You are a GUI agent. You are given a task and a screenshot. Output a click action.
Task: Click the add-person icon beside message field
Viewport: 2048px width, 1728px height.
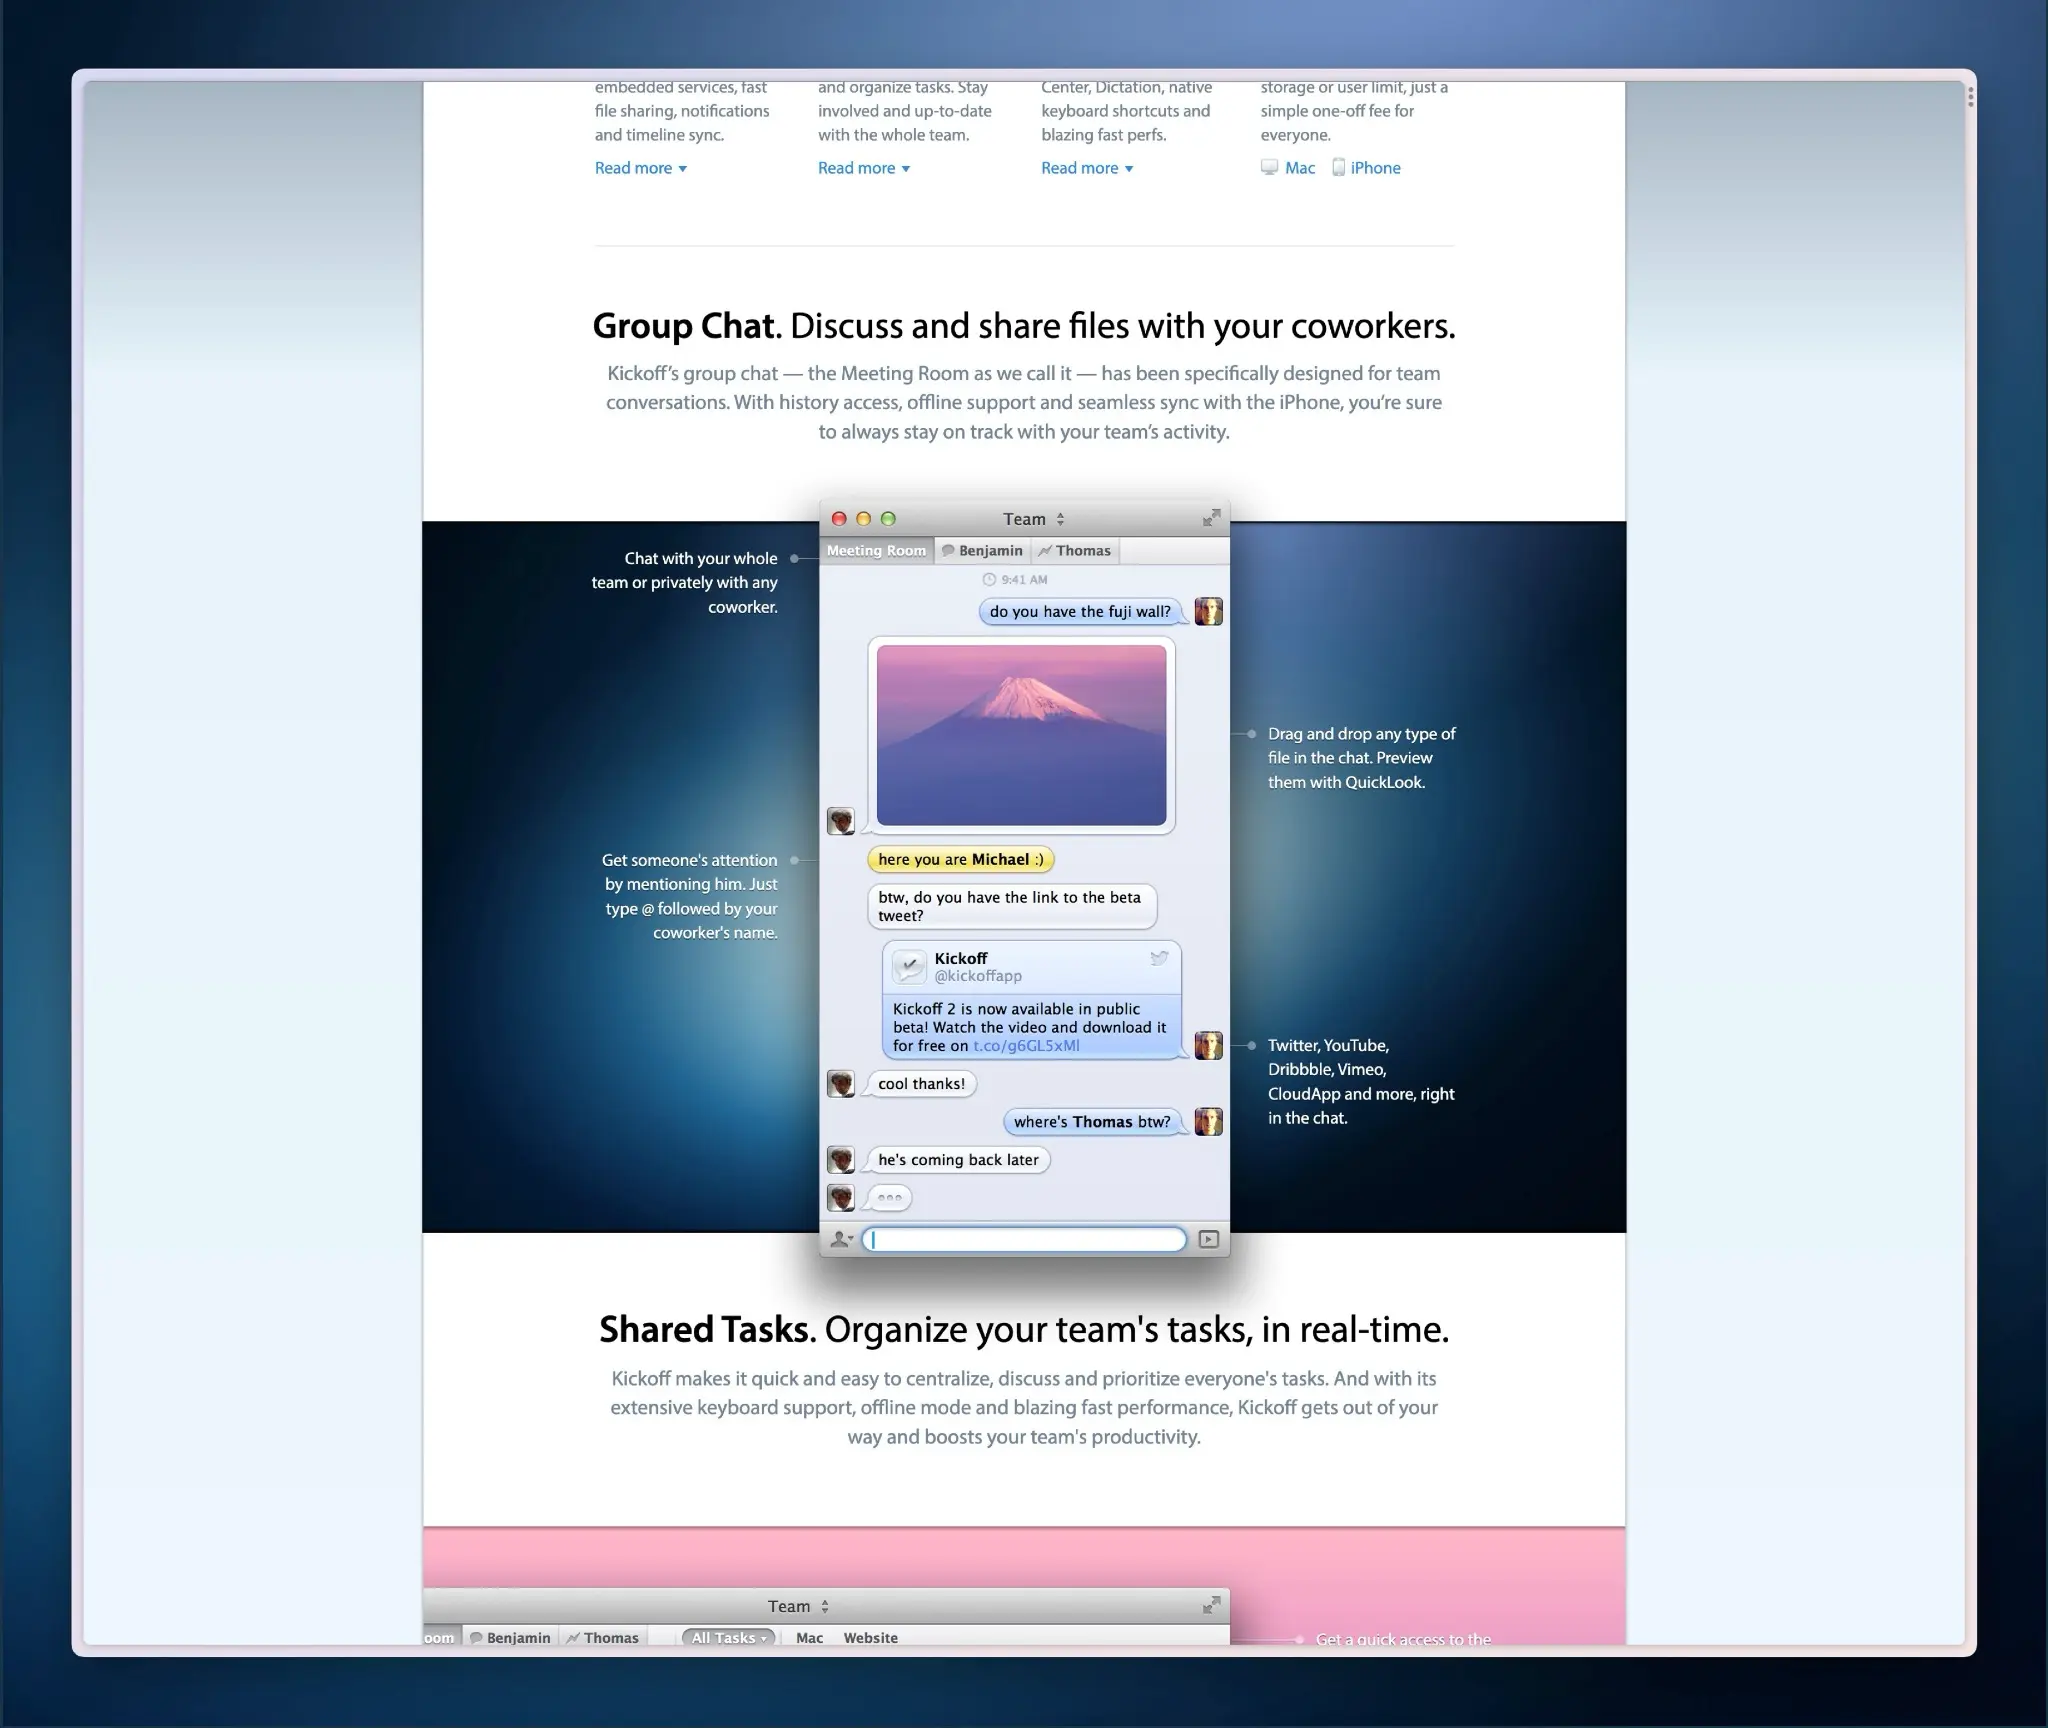point(841,1239)
